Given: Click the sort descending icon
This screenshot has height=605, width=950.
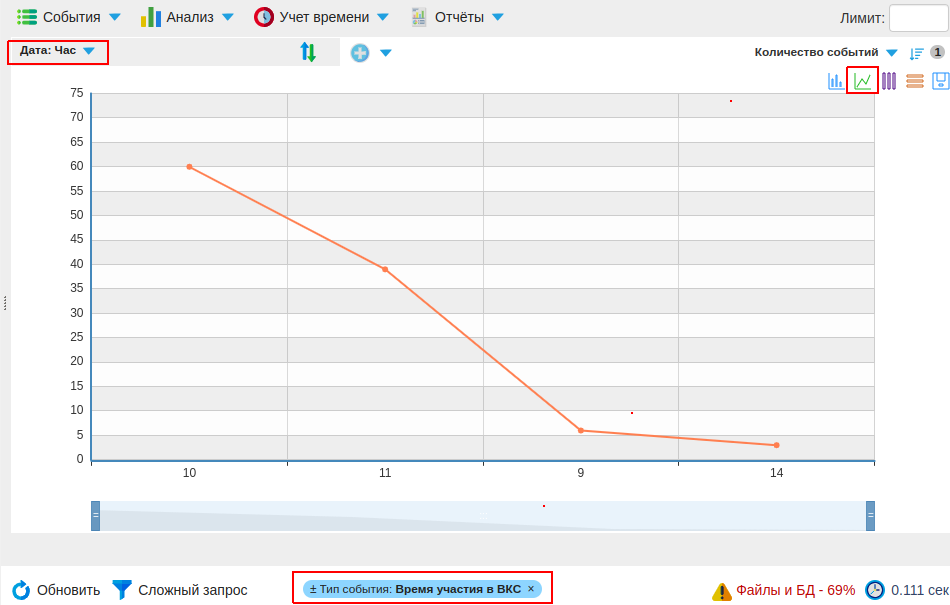Looking at the screenshot, I should tap(916, 53).
